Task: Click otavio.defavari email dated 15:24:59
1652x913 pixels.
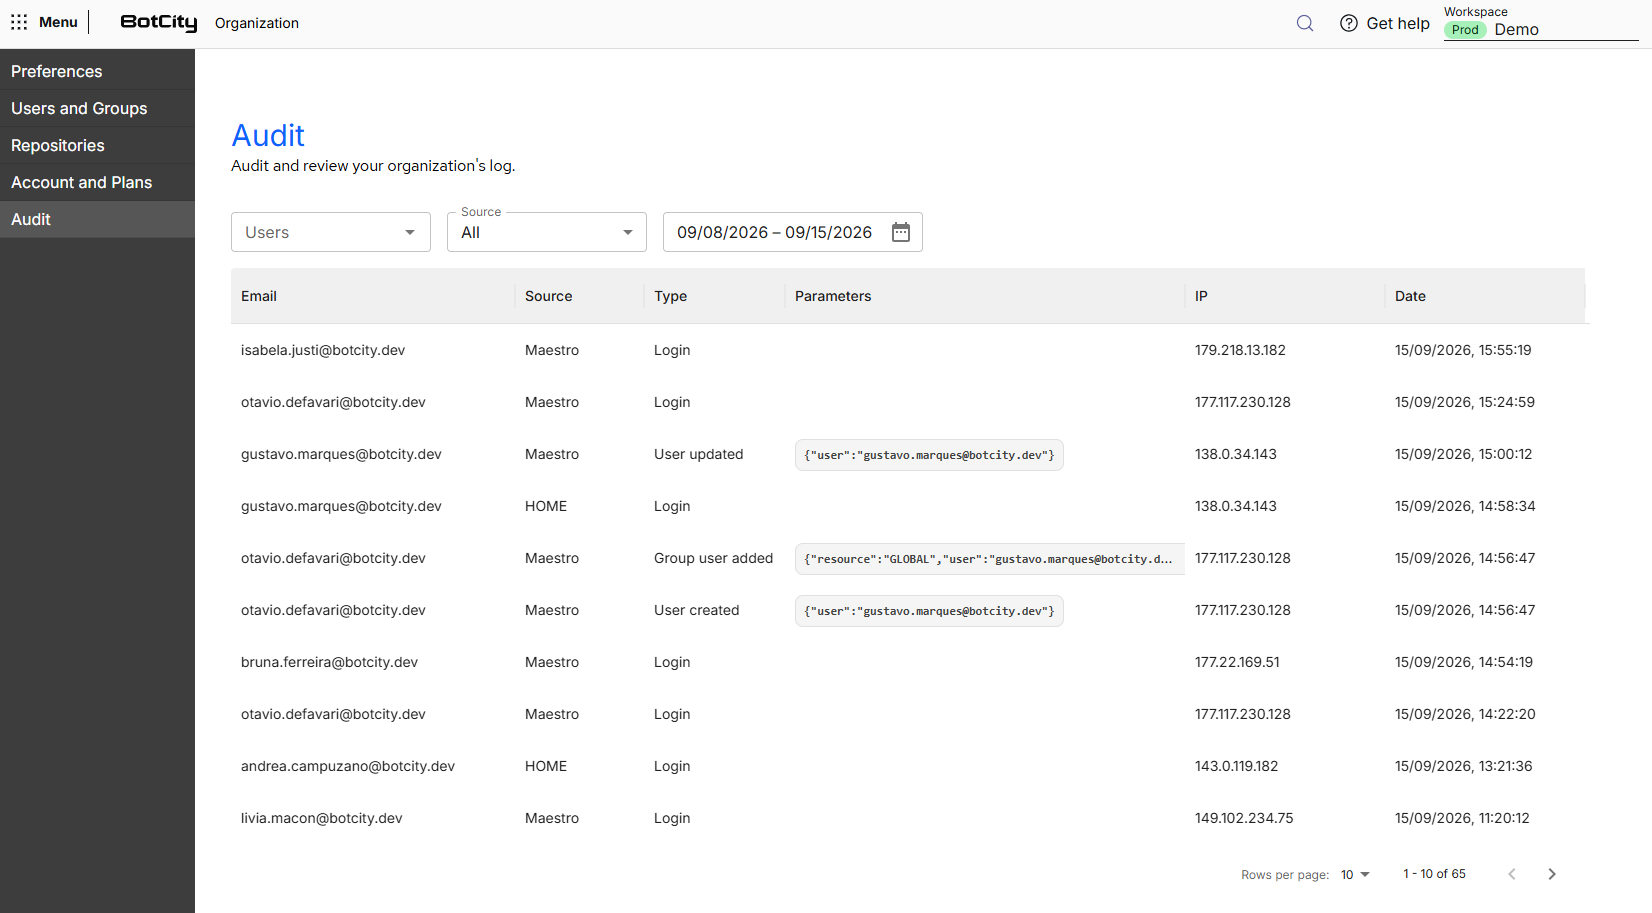Action: 333,402
